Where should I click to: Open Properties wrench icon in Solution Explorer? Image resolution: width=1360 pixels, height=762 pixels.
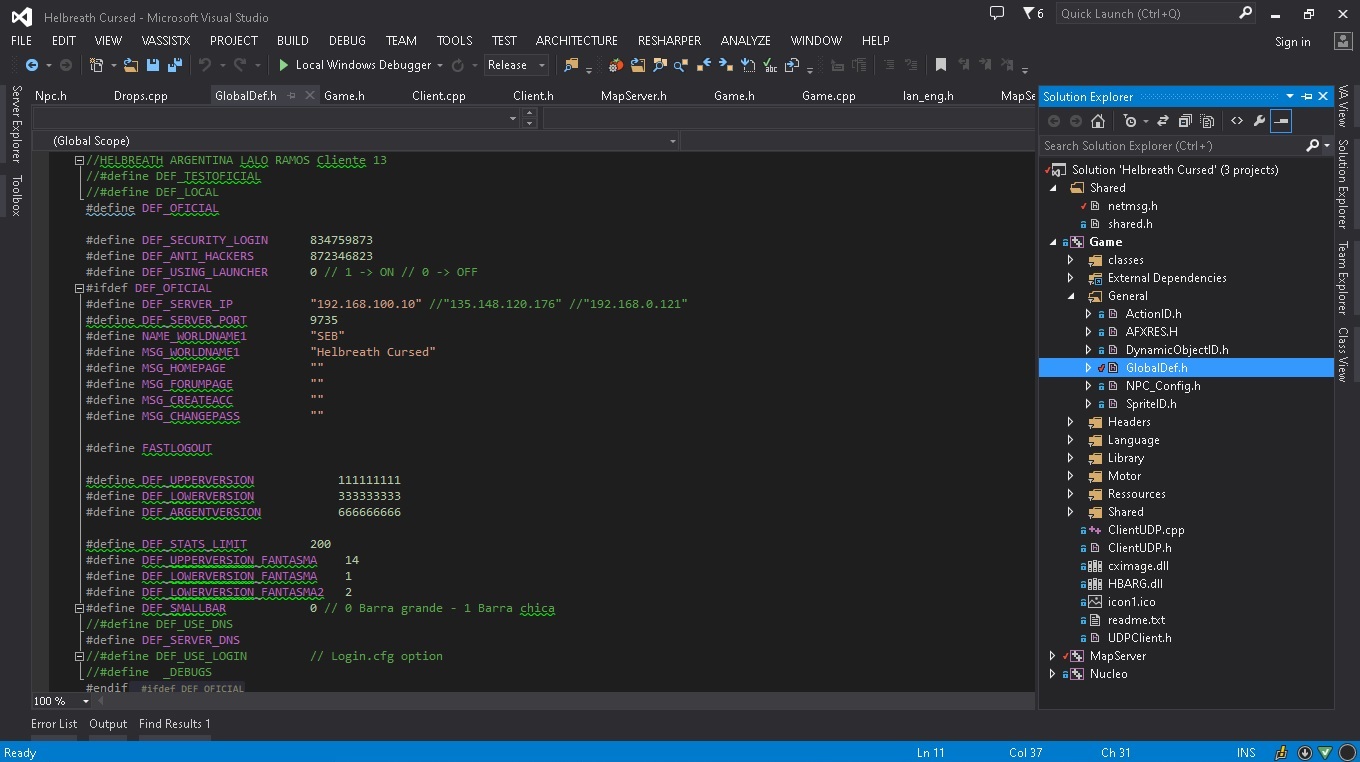[x=1259, y=121]
